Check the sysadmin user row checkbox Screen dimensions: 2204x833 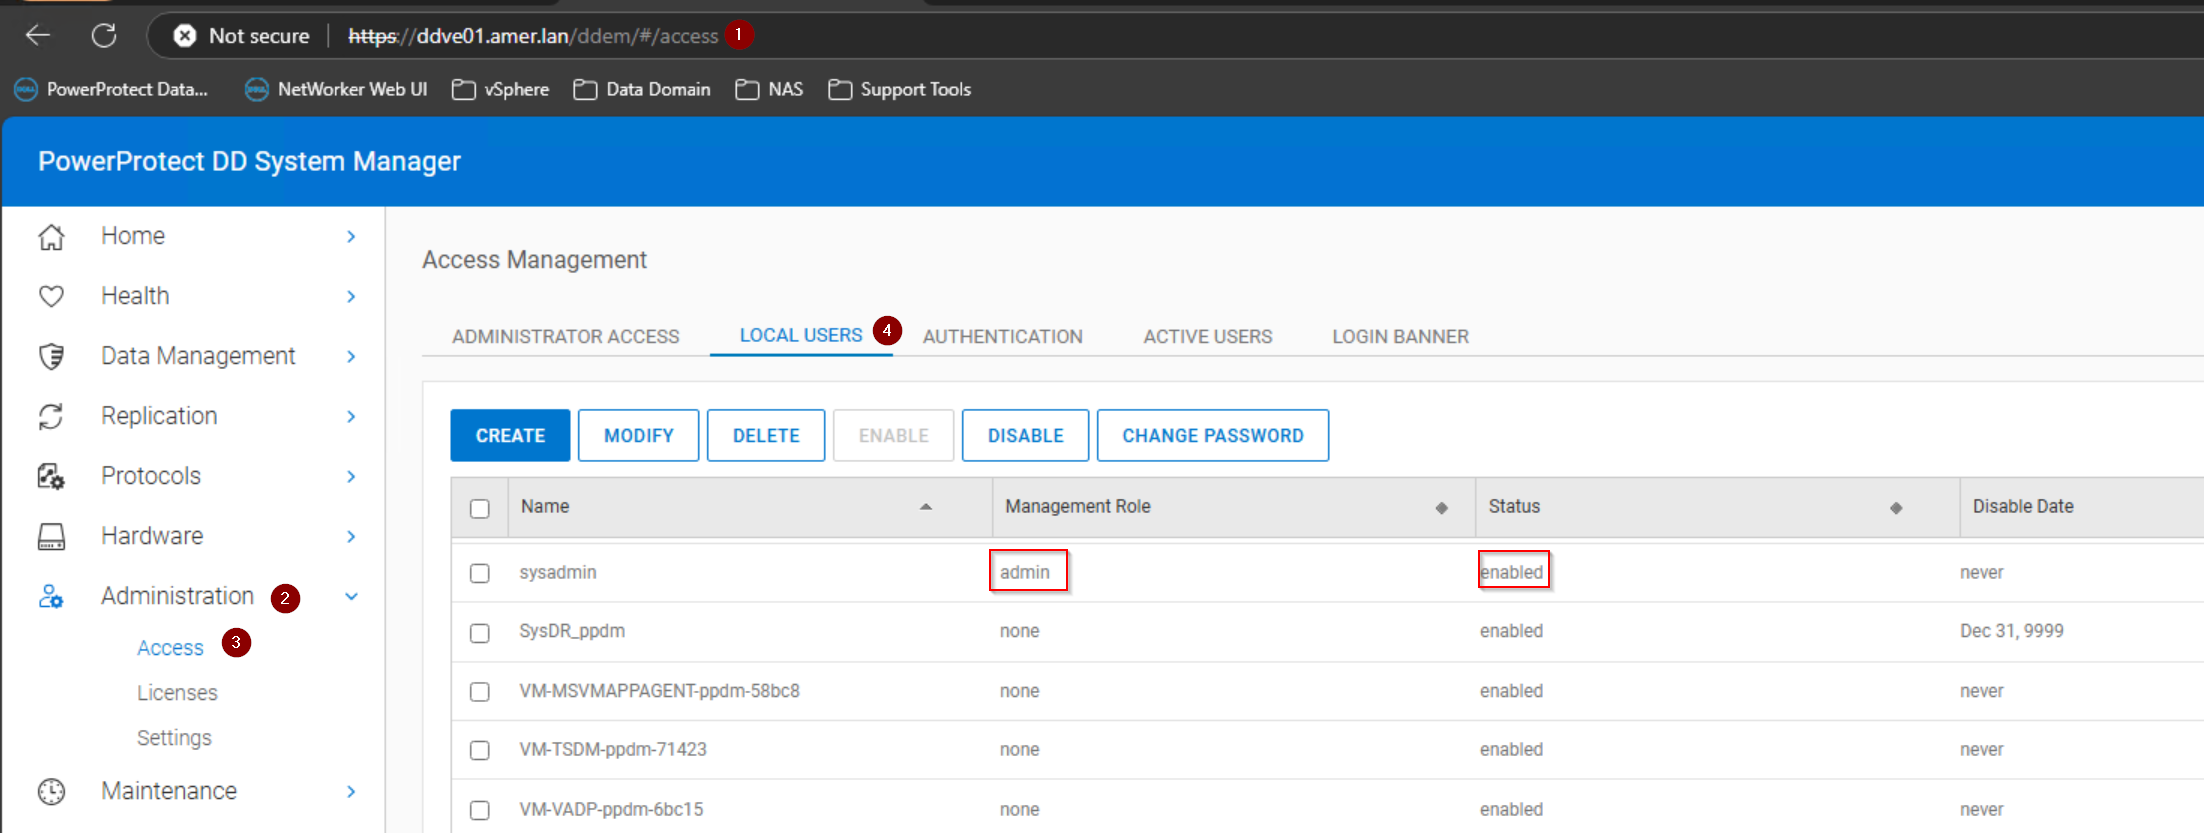[x=480, y=573]
